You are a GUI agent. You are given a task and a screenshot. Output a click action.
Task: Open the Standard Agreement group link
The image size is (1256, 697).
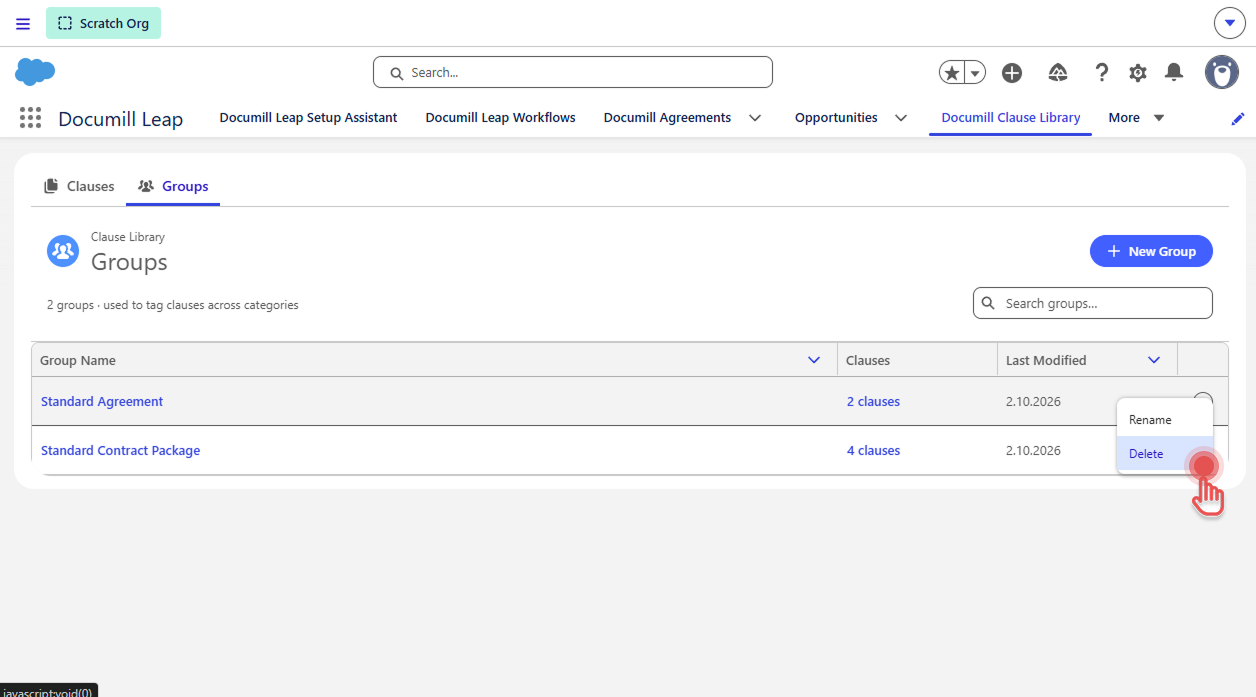tap(102, 401)
